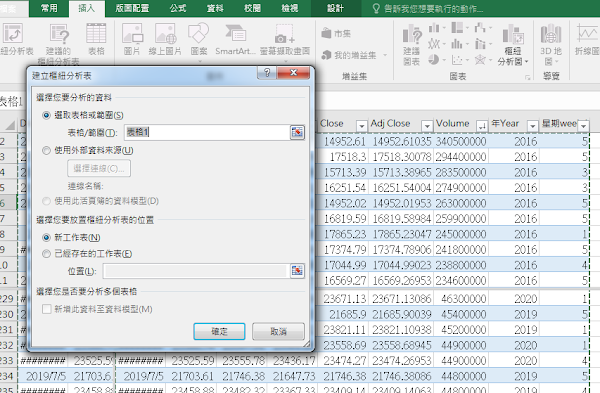Click the 確定 OK button
This screenshot has height=393, width=600.
coord(219,331)
